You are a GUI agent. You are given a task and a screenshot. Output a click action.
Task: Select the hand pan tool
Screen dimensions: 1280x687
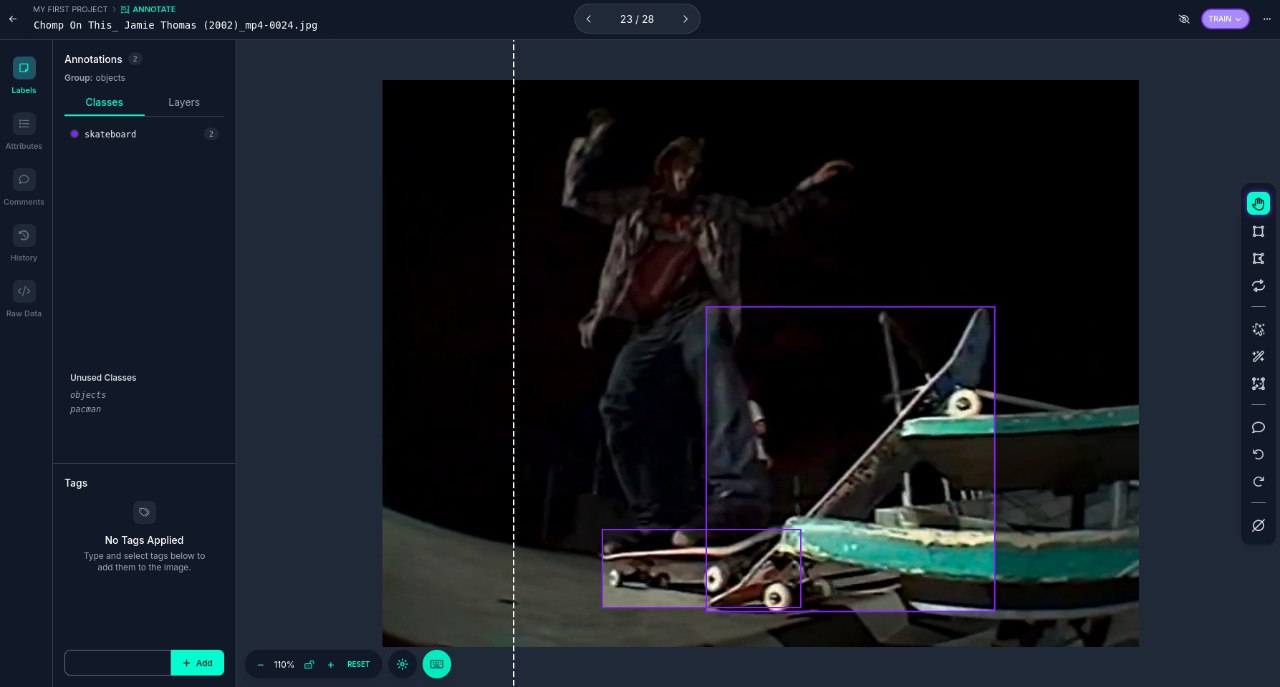tap(1258, 204)
